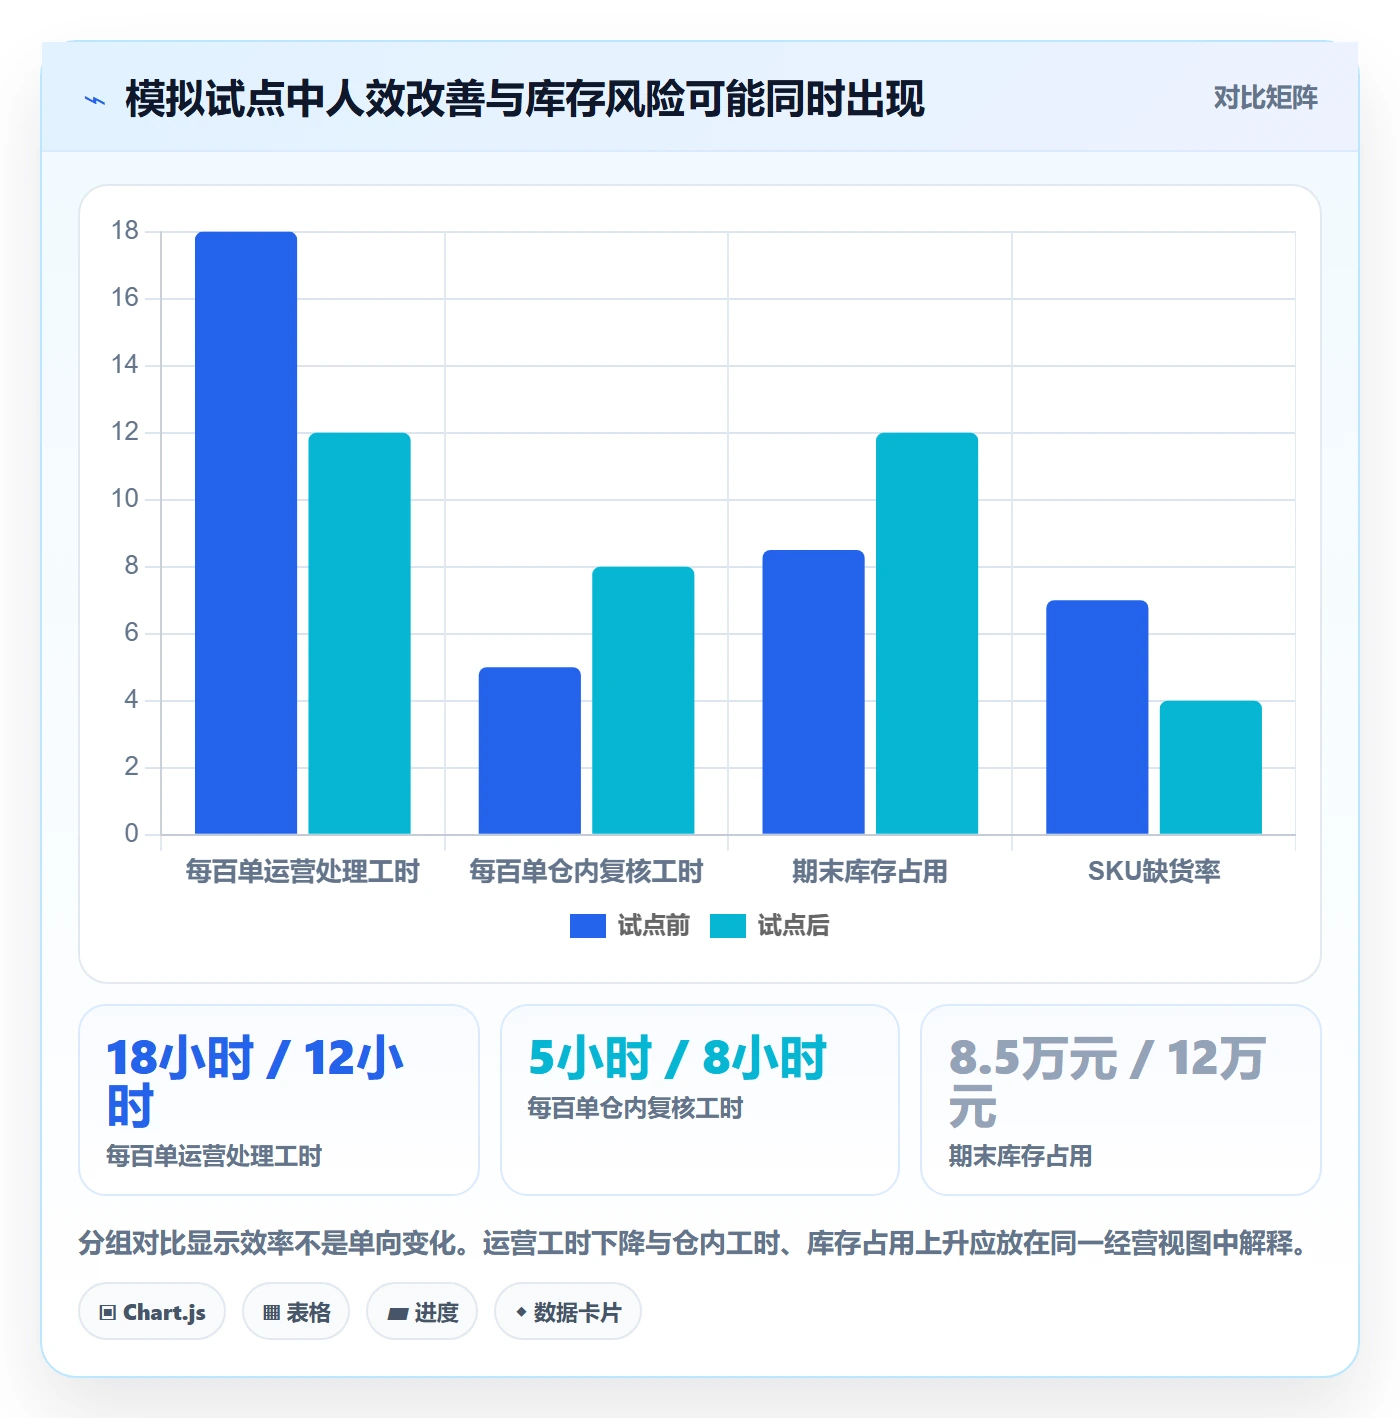Click 试点后 bar for 每百单仓内复核工时
1400x1418 pixels.
click(x=643, y=700)
